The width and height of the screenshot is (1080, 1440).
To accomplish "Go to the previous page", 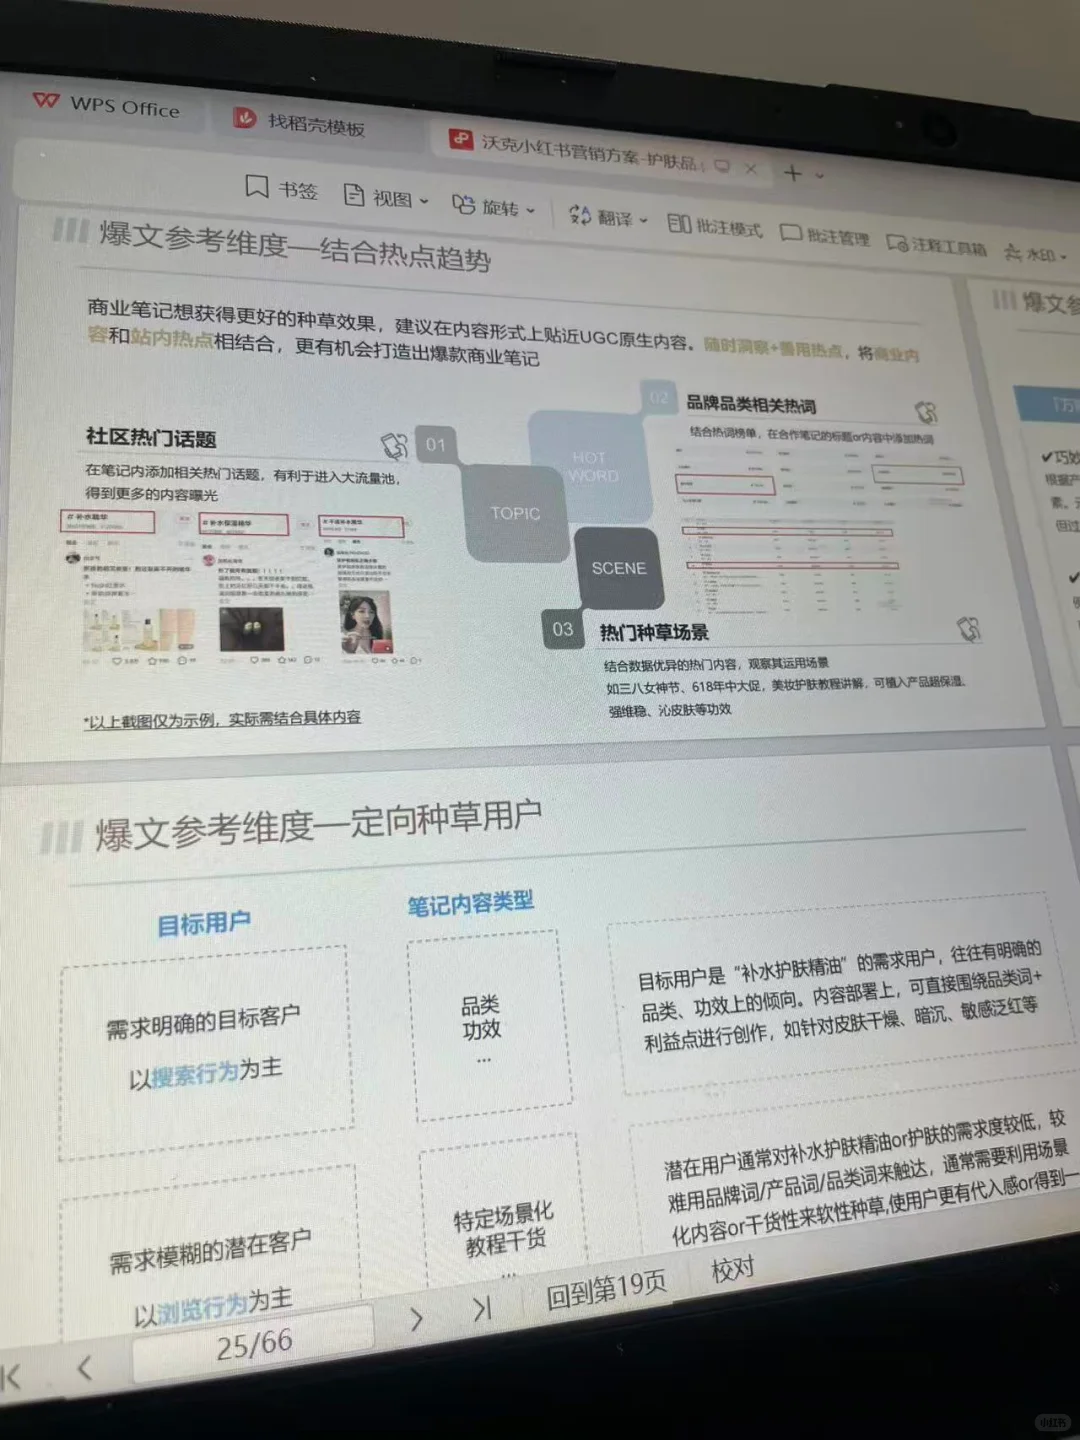I will click(x=85, y=1368).
